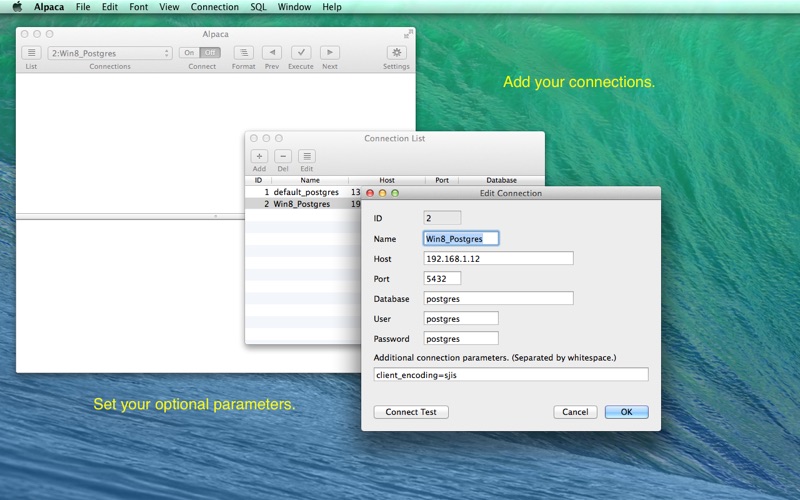Zoom Edit Connection with green button
Screen dimensions: 800x500
[x=395, y=193]
